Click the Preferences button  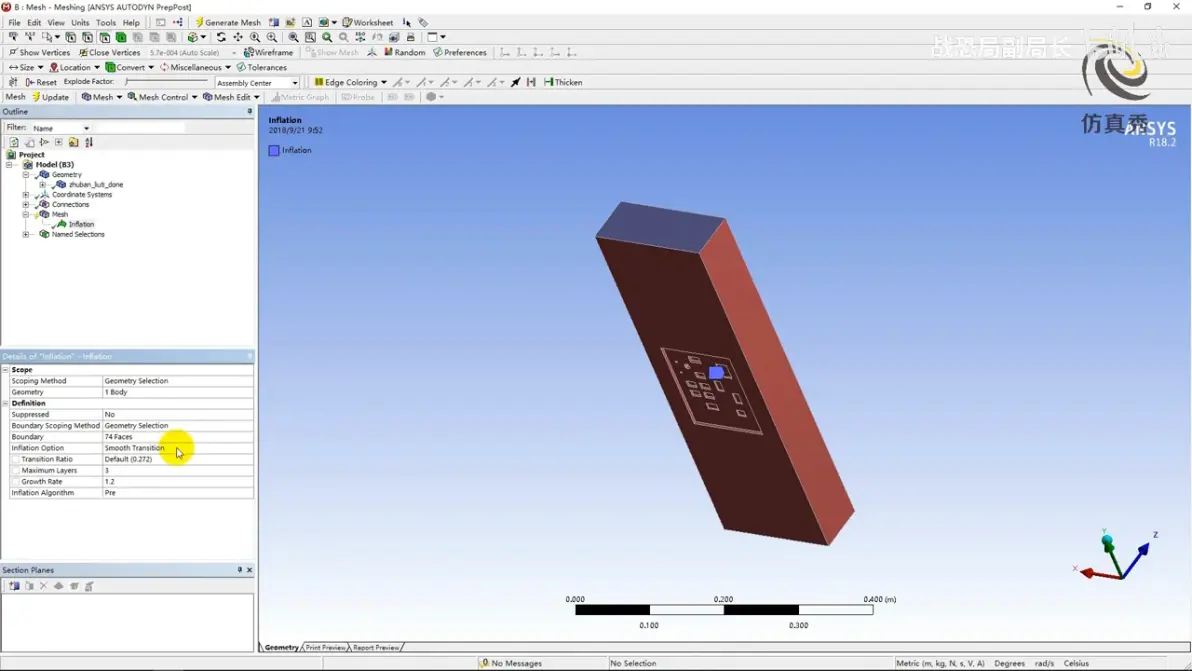460,52
